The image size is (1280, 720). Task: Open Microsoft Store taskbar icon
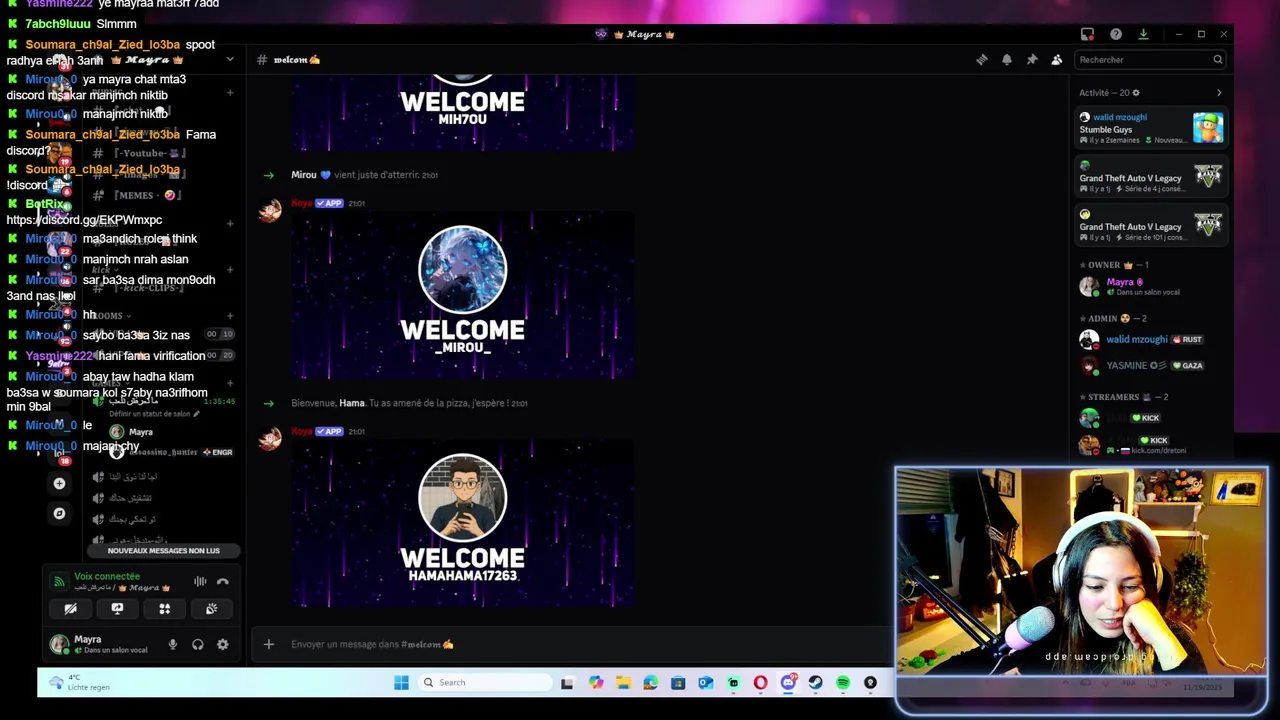[x=678, y=683]
